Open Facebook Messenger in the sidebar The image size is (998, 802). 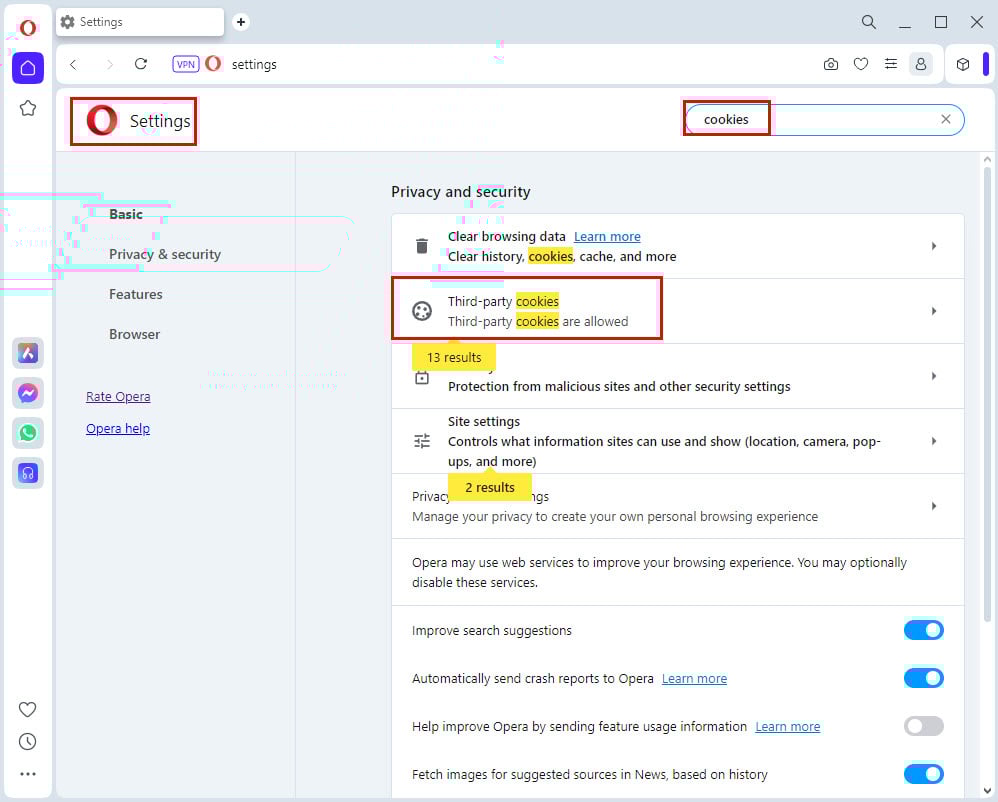(28, 393)
